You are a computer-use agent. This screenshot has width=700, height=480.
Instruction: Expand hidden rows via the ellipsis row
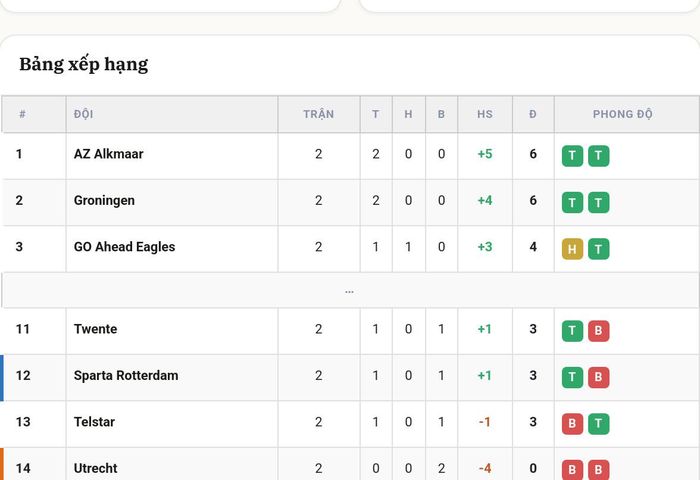(x=350, y=291)
